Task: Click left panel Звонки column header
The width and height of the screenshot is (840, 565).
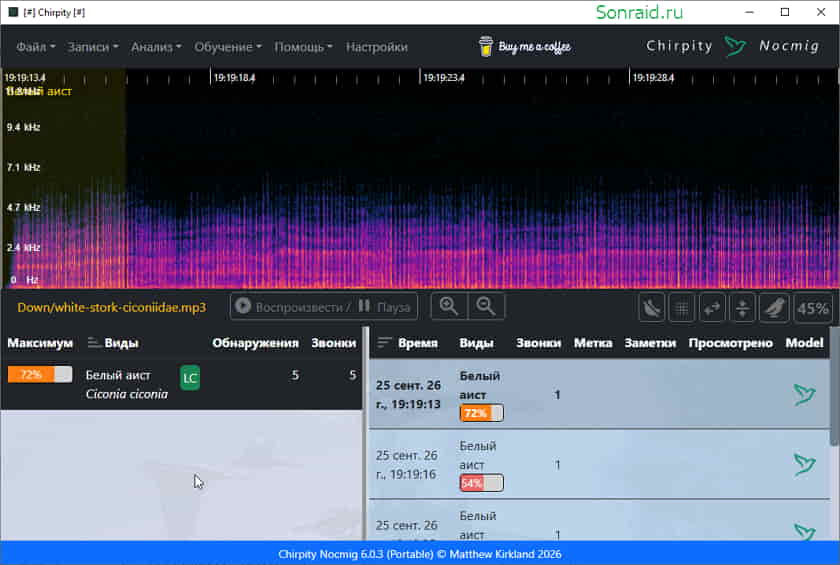Action: tap(334, 343)
